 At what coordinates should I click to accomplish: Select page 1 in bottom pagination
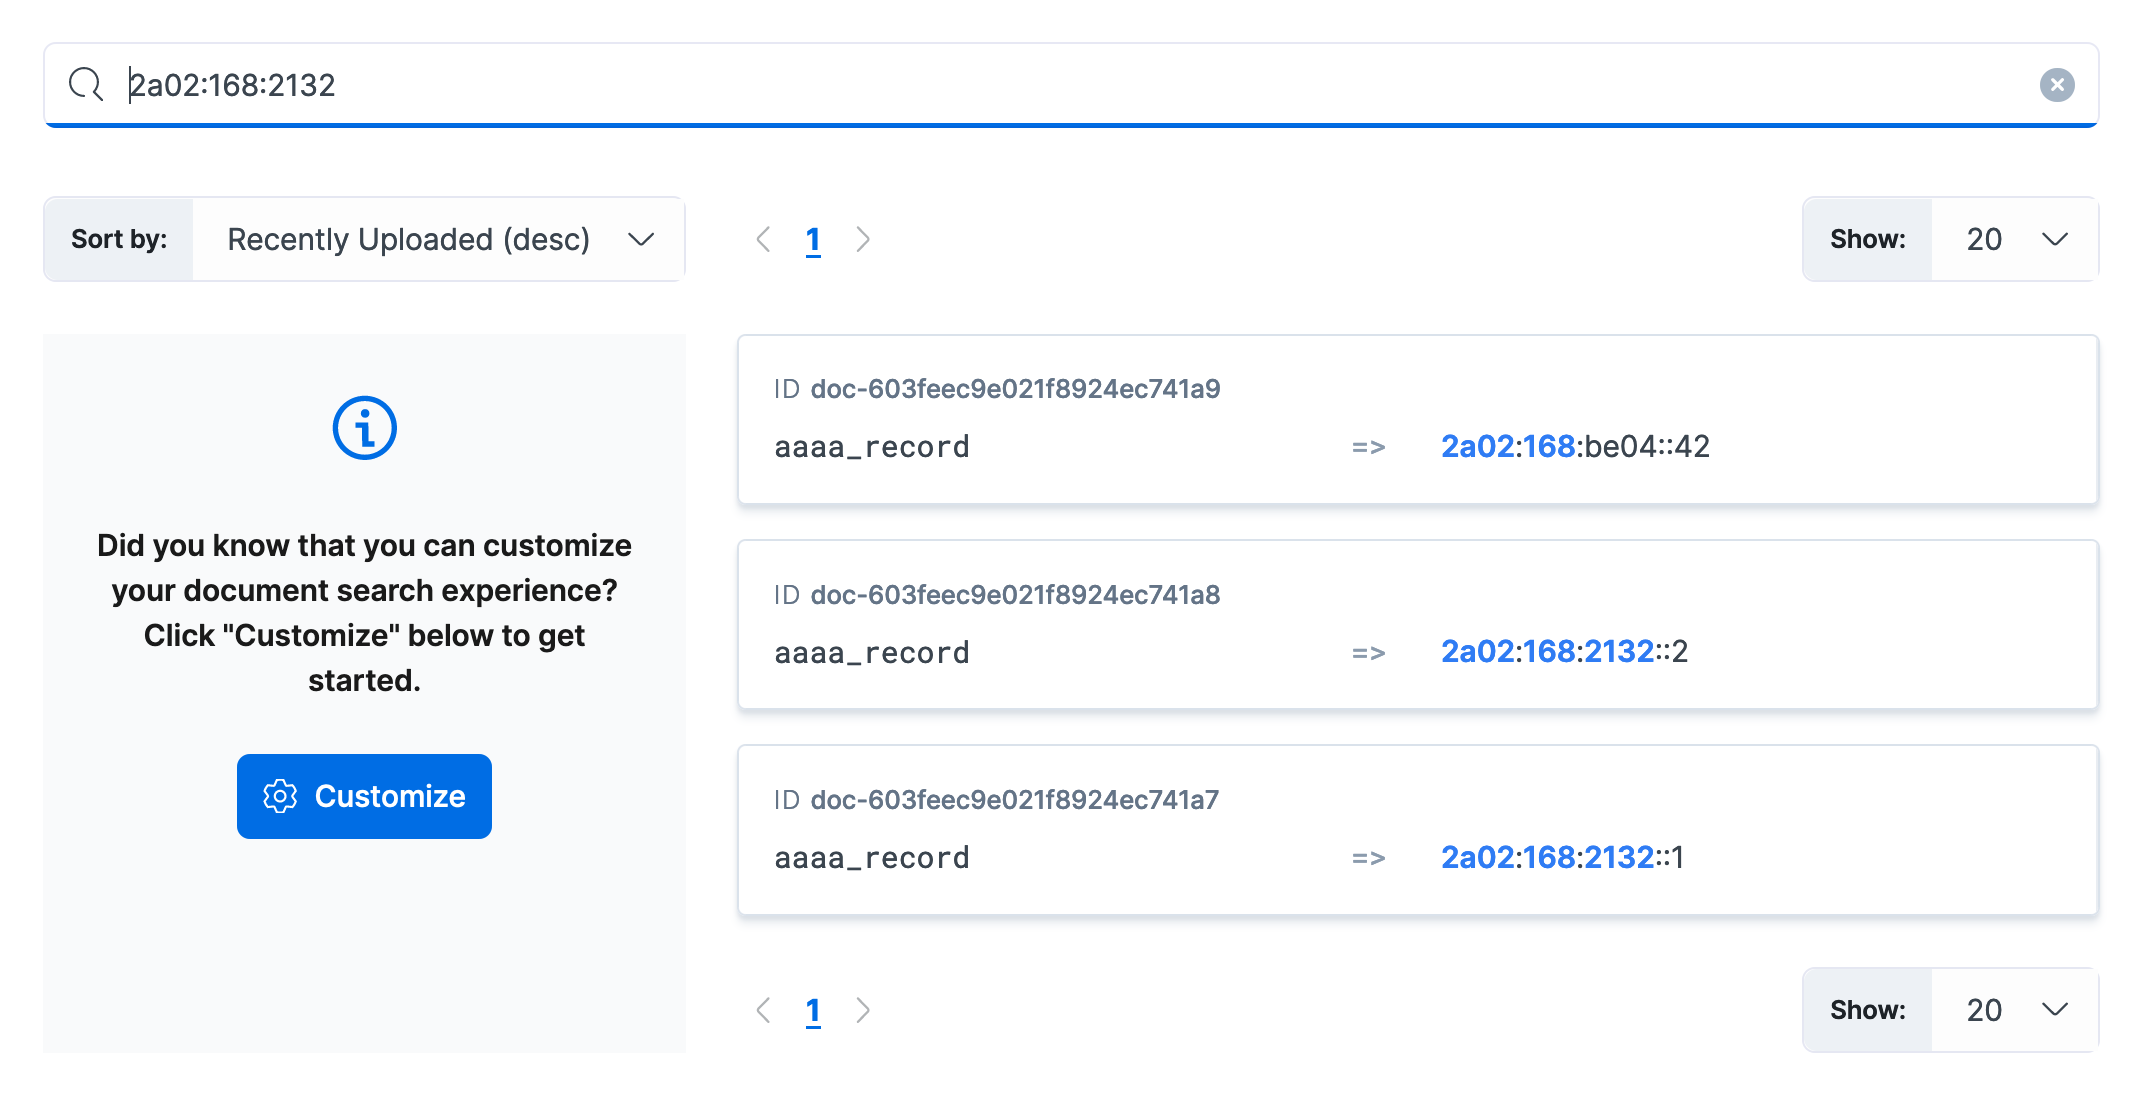[813, 1010]
